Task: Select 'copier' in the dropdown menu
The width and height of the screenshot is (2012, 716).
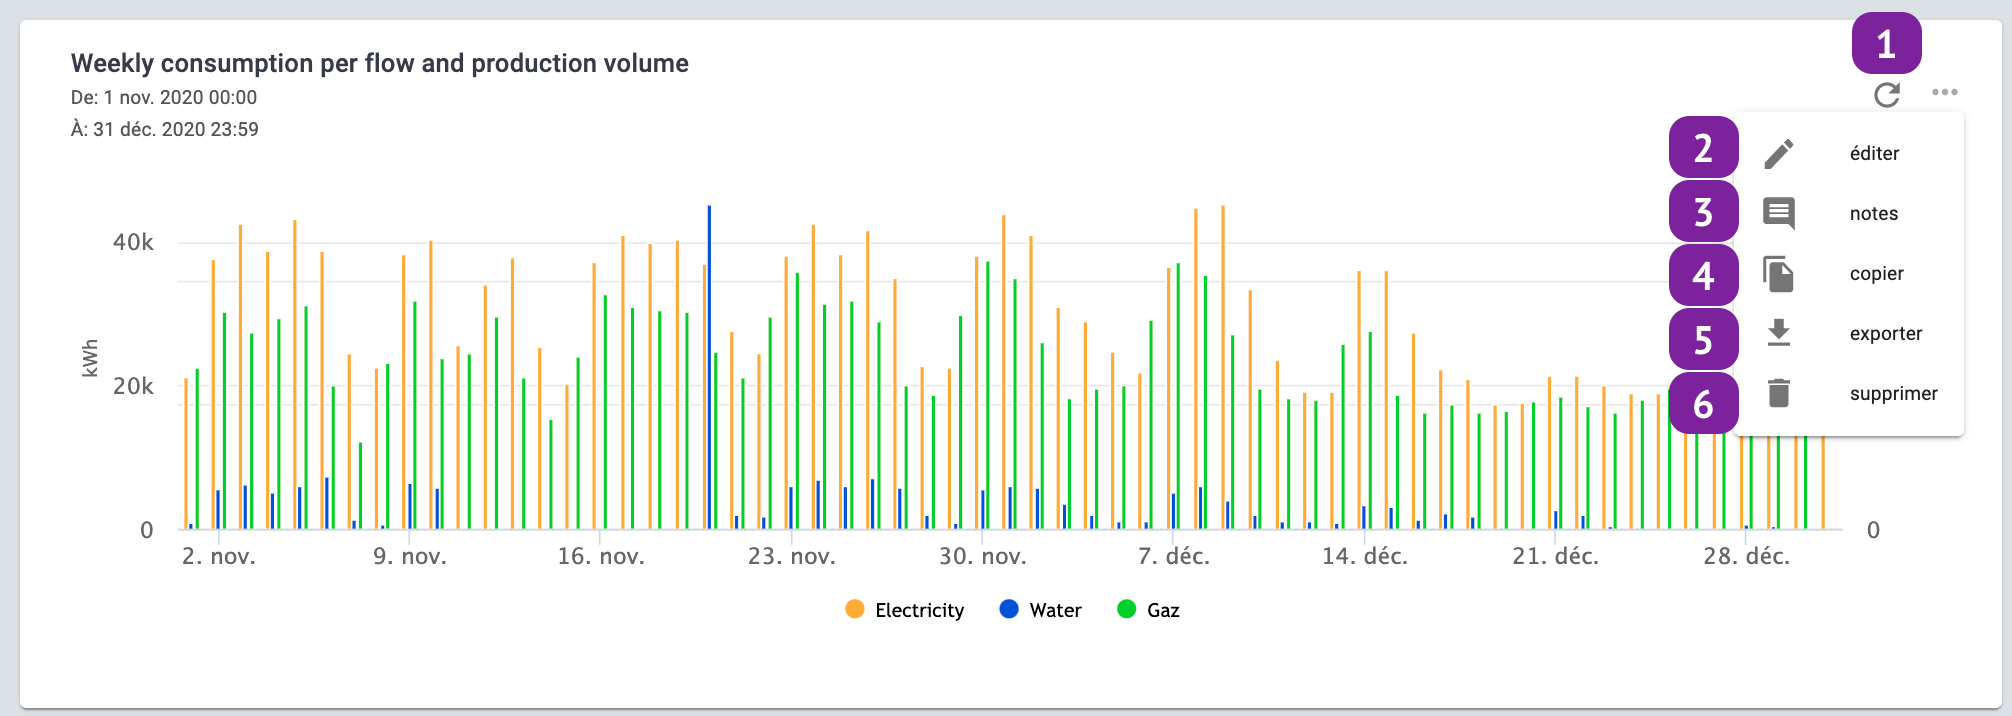Action: point(1876,274)
